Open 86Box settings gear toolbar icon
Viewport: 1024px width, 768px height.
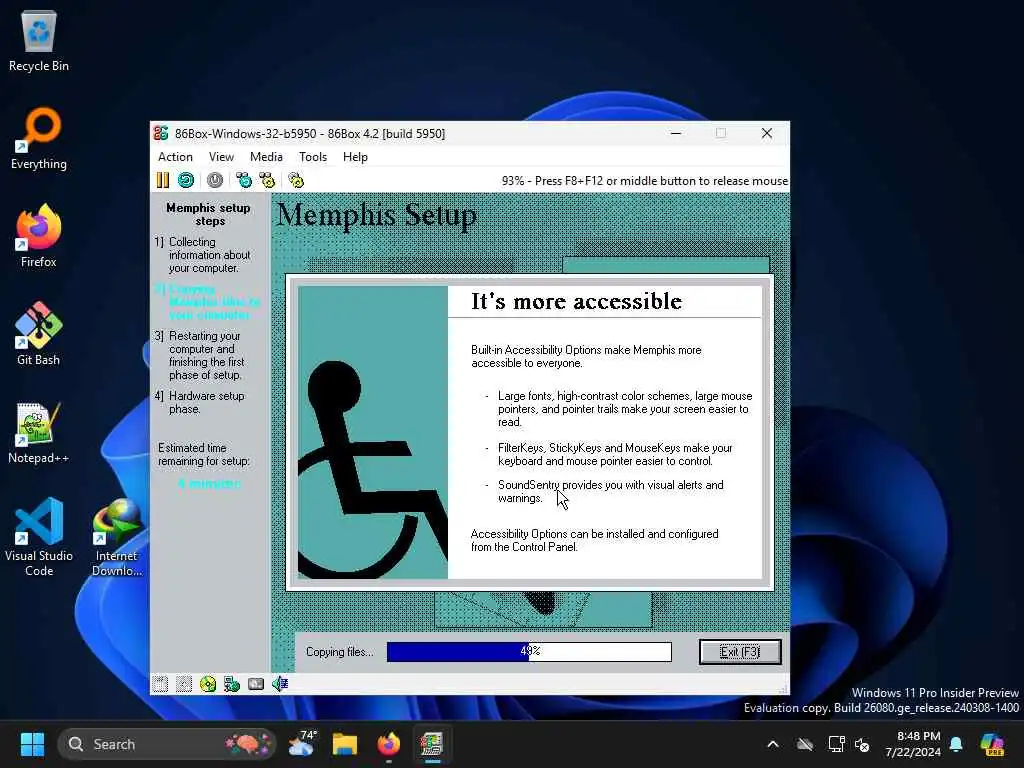296,180
